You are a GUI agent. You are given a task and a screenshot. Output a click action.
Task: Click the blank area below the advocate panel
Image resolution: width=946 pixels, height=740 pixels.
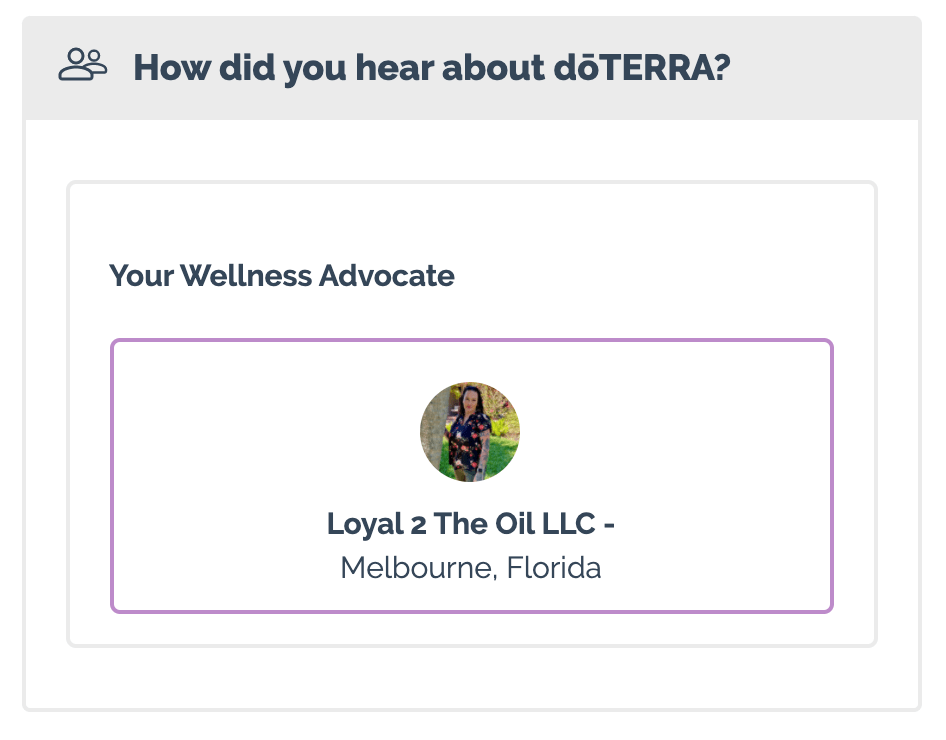tap(472, 678)
